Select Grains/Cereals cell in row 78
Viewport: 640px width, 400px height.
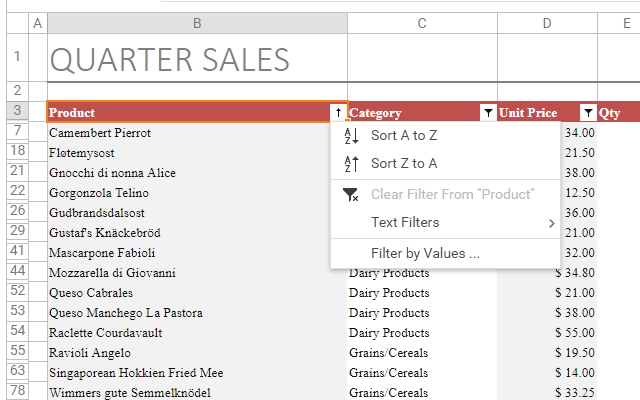422,393
